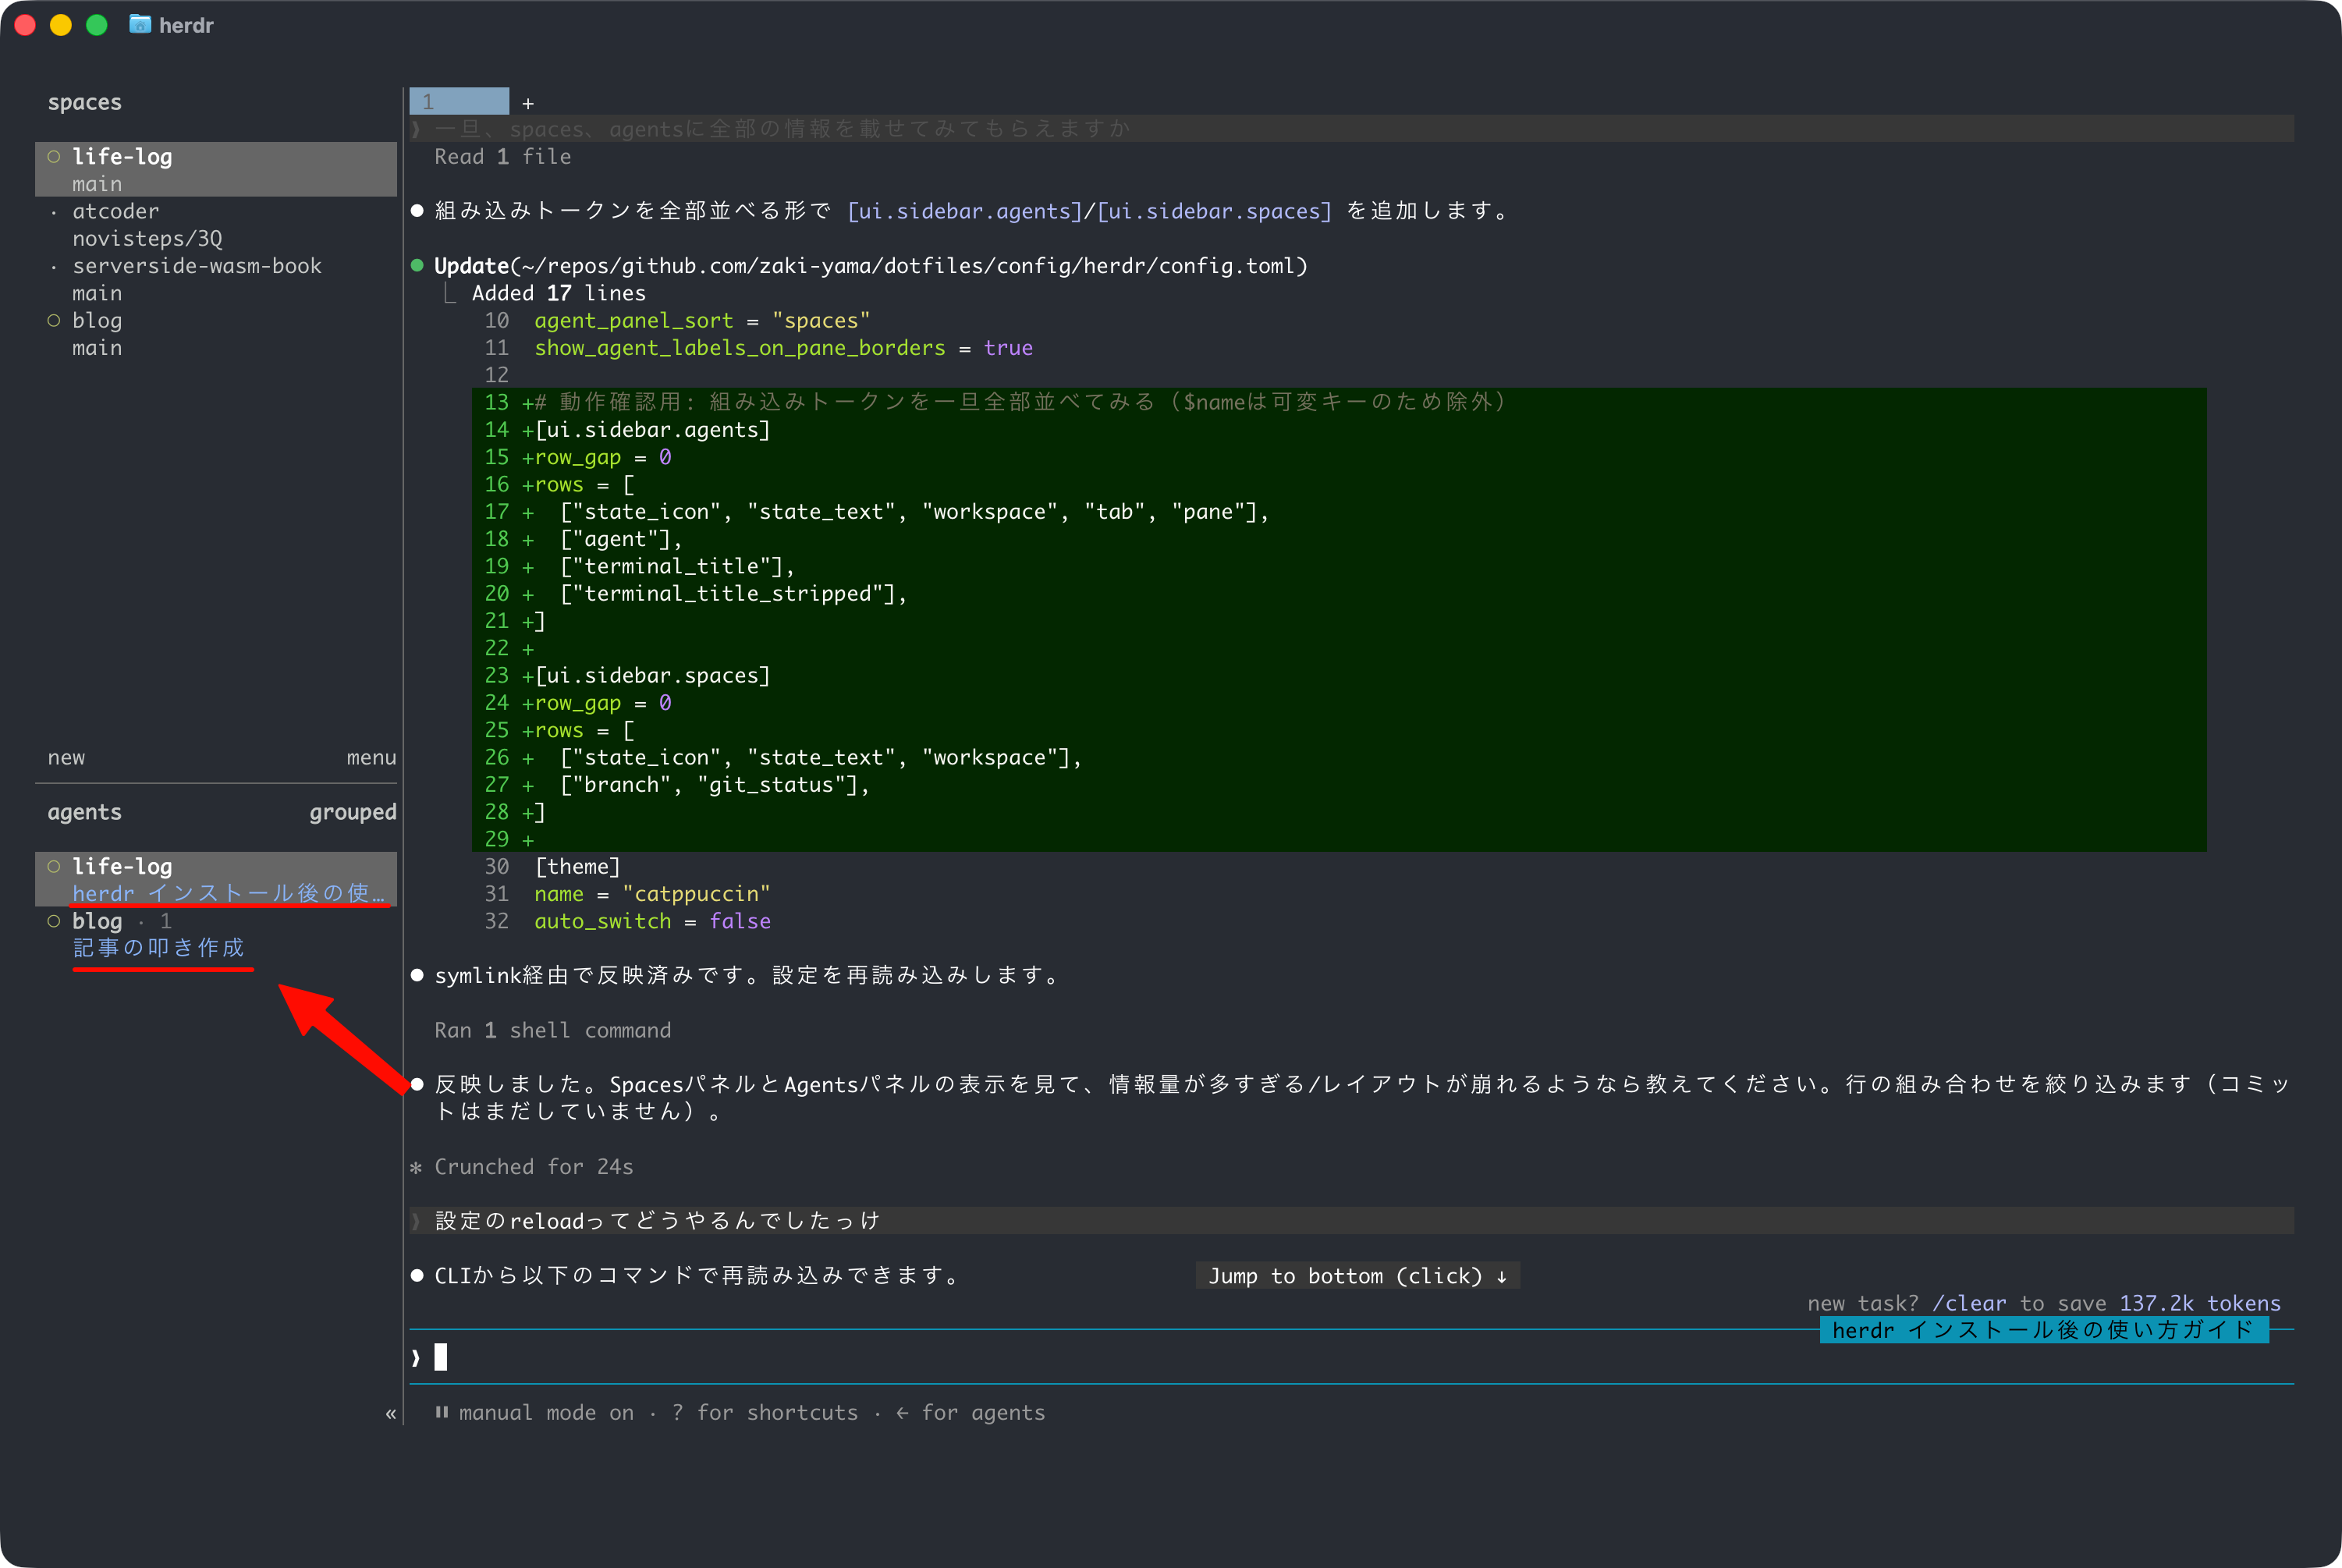2342x1568 pixels.
Task: Collapse the sidebar with « icon
Action: 390,1413
